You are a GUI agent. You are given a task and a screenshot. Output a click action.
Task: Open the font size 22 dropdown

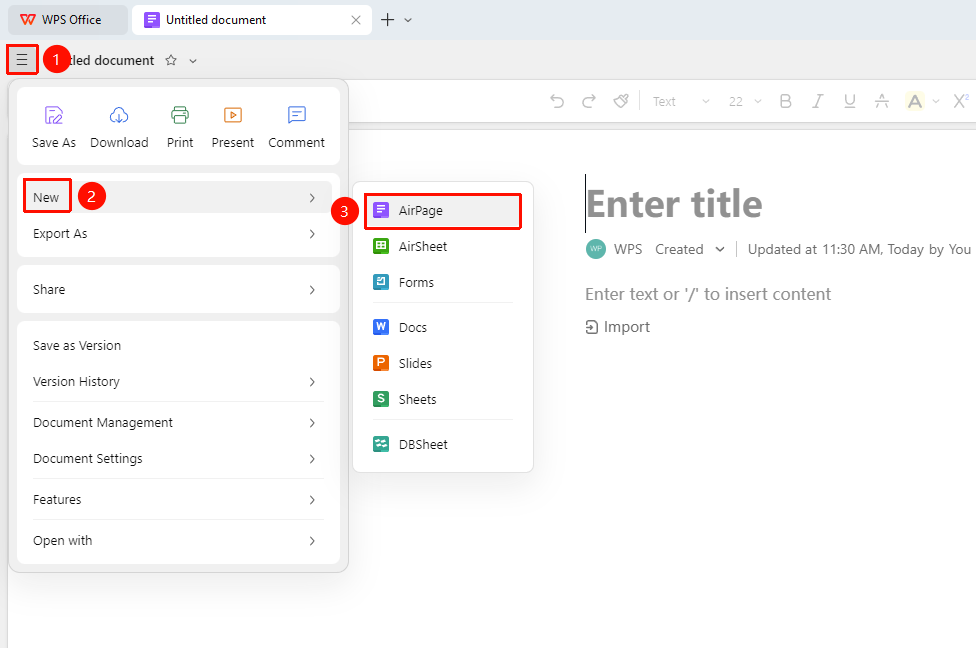tap(744, 101)
